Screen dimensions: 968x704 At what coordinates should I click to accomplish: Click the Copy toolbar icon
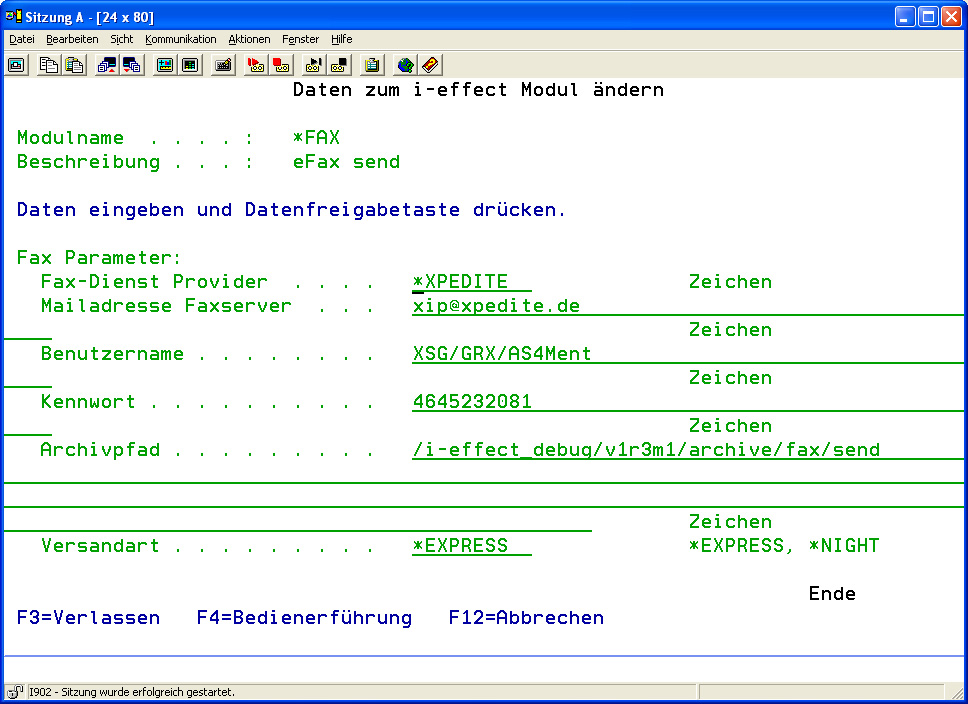[49, 65]
